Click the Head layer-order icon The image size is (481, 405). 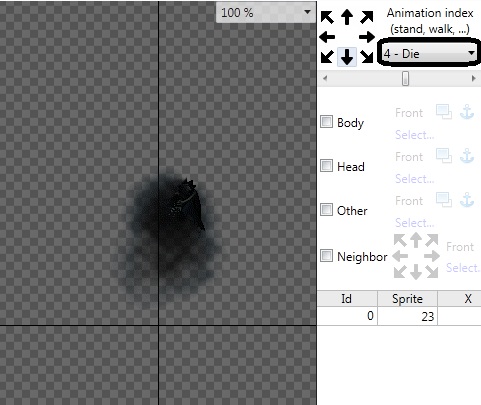(444, 156)
